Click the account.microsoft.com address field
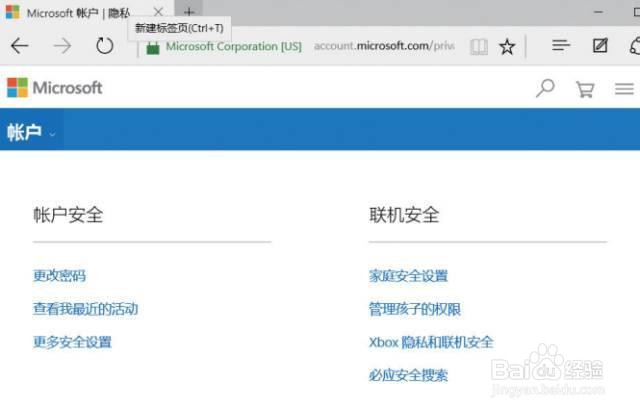The height and width of the screenshot is (412, 640). coord(384,46)
